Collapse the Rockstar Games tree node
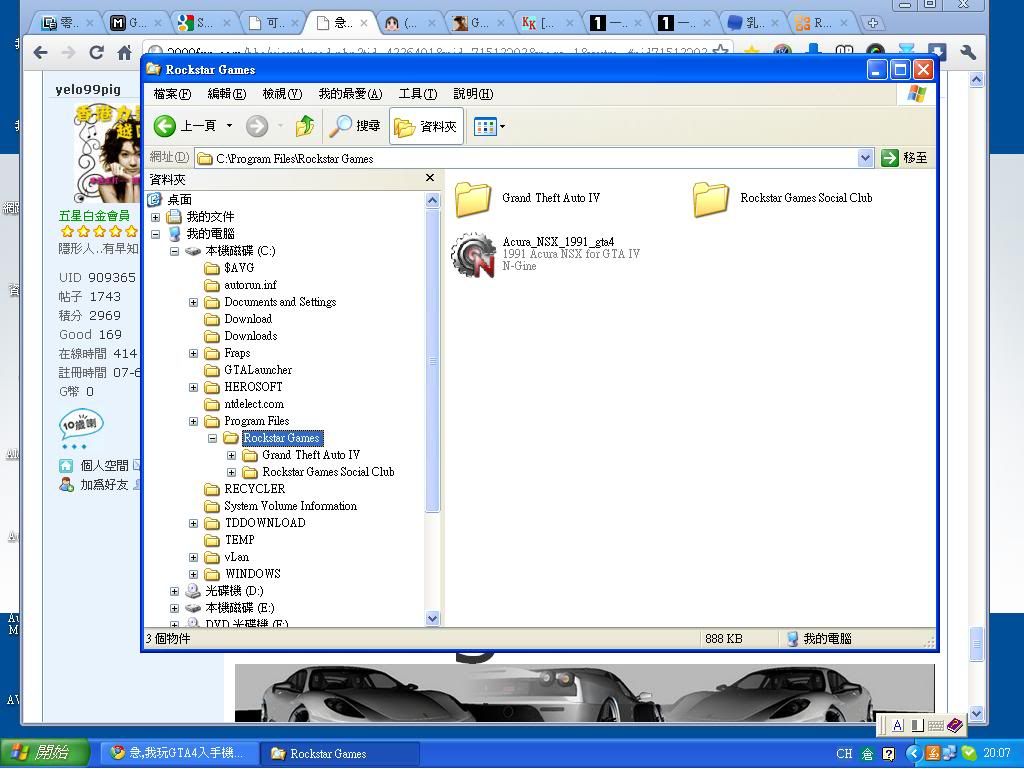The width and height of the screenshot is (1024, 769). [213, 438]
